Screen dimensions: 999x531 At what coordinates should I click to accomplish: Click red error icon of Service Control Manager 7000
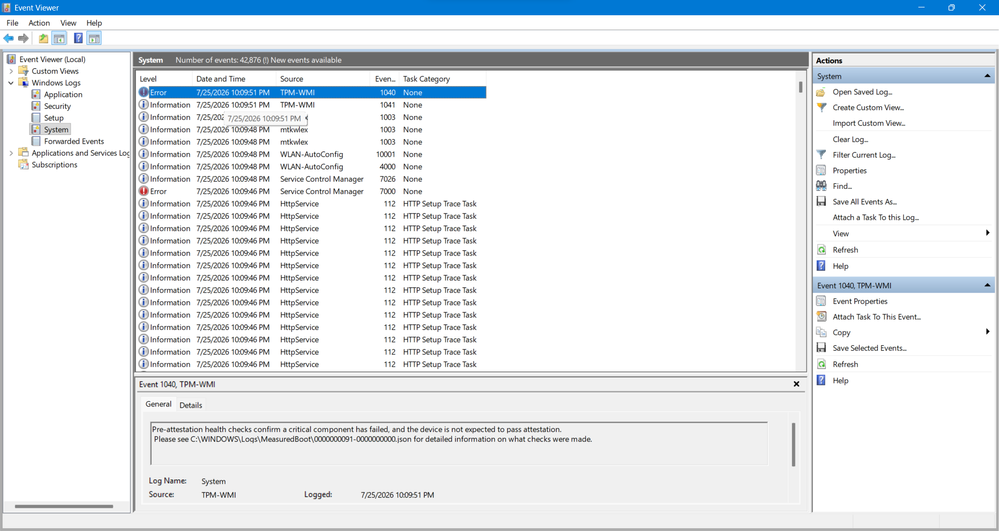(x=143, y=191)
